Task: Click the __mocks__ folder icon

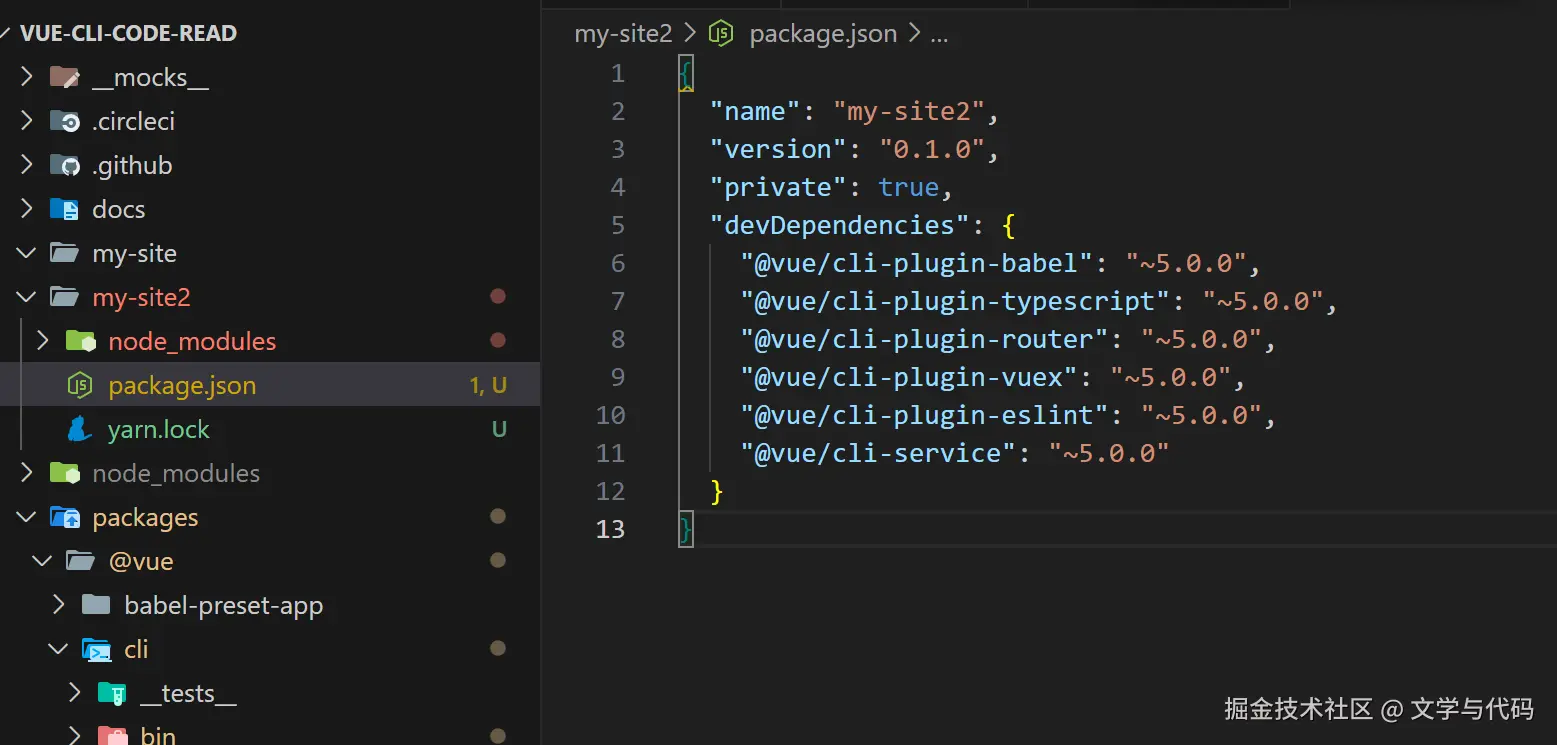Action: 65,77
